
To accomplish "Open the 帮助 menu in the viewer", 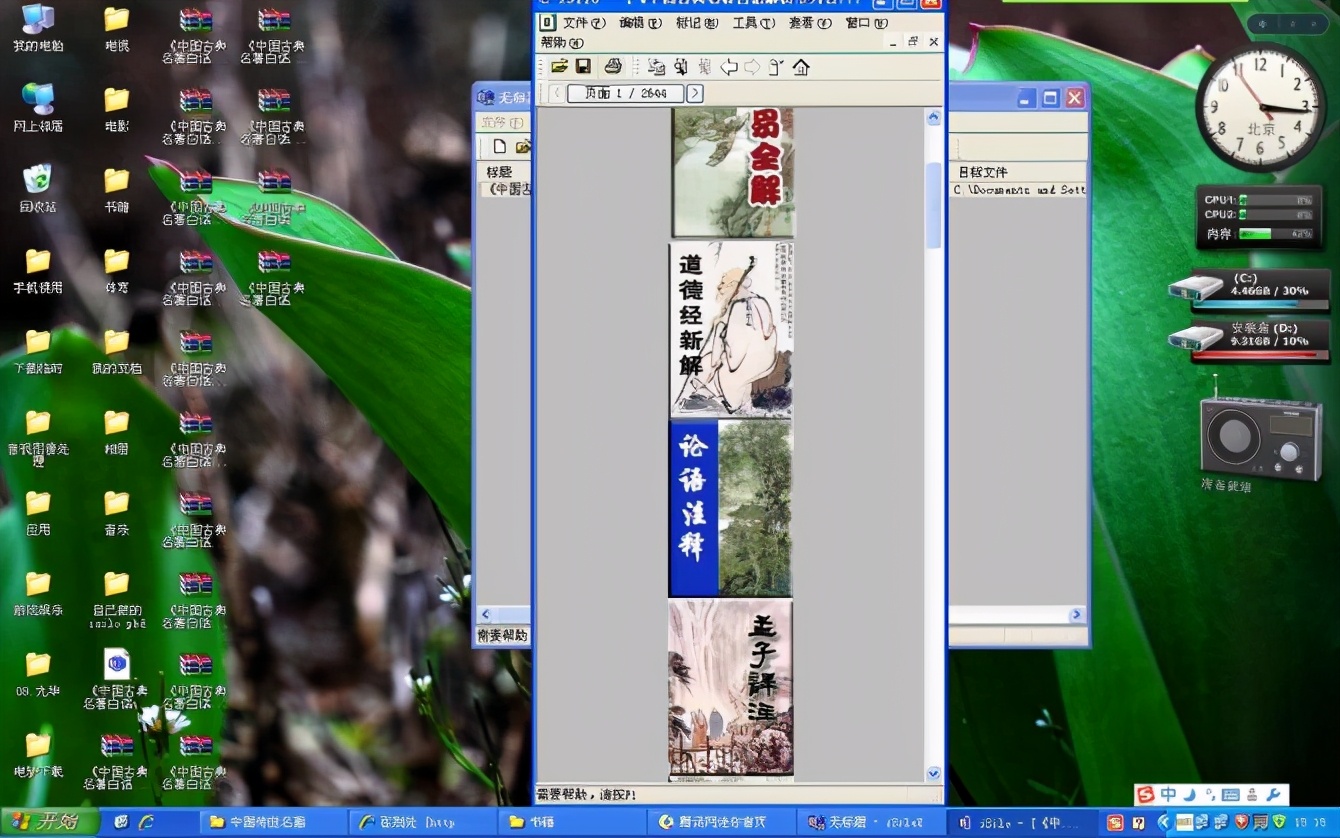I will [562, 42].
